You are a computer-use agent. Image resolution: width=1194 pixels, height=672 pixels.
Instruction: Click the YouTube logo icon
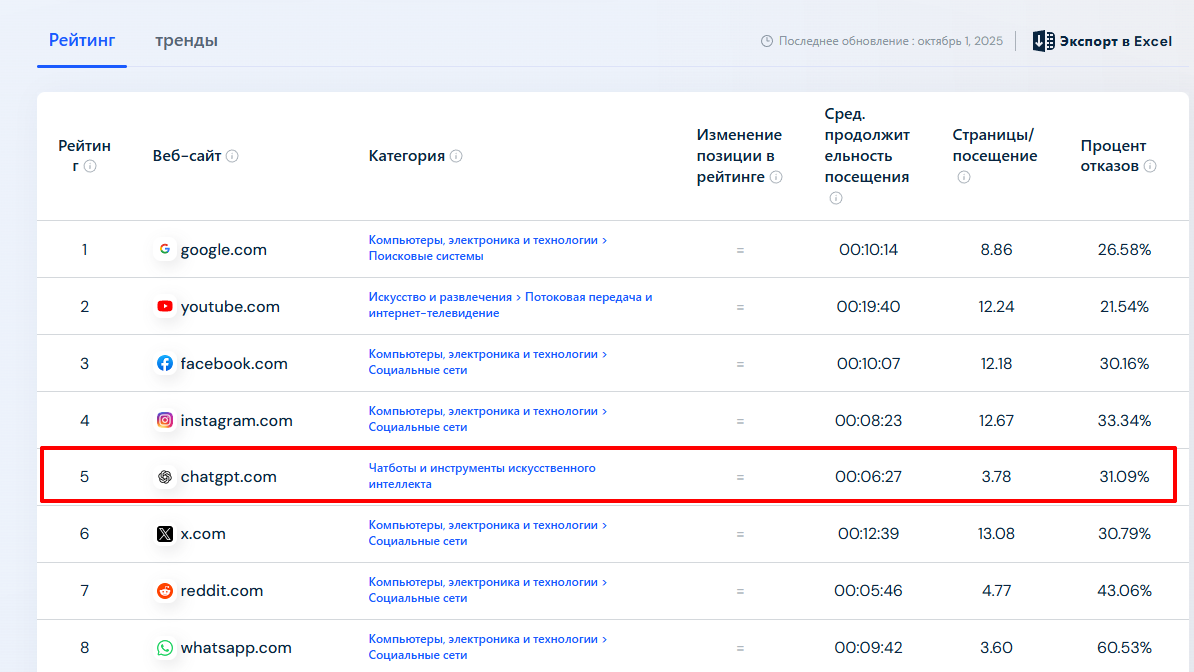coord(165,307)
